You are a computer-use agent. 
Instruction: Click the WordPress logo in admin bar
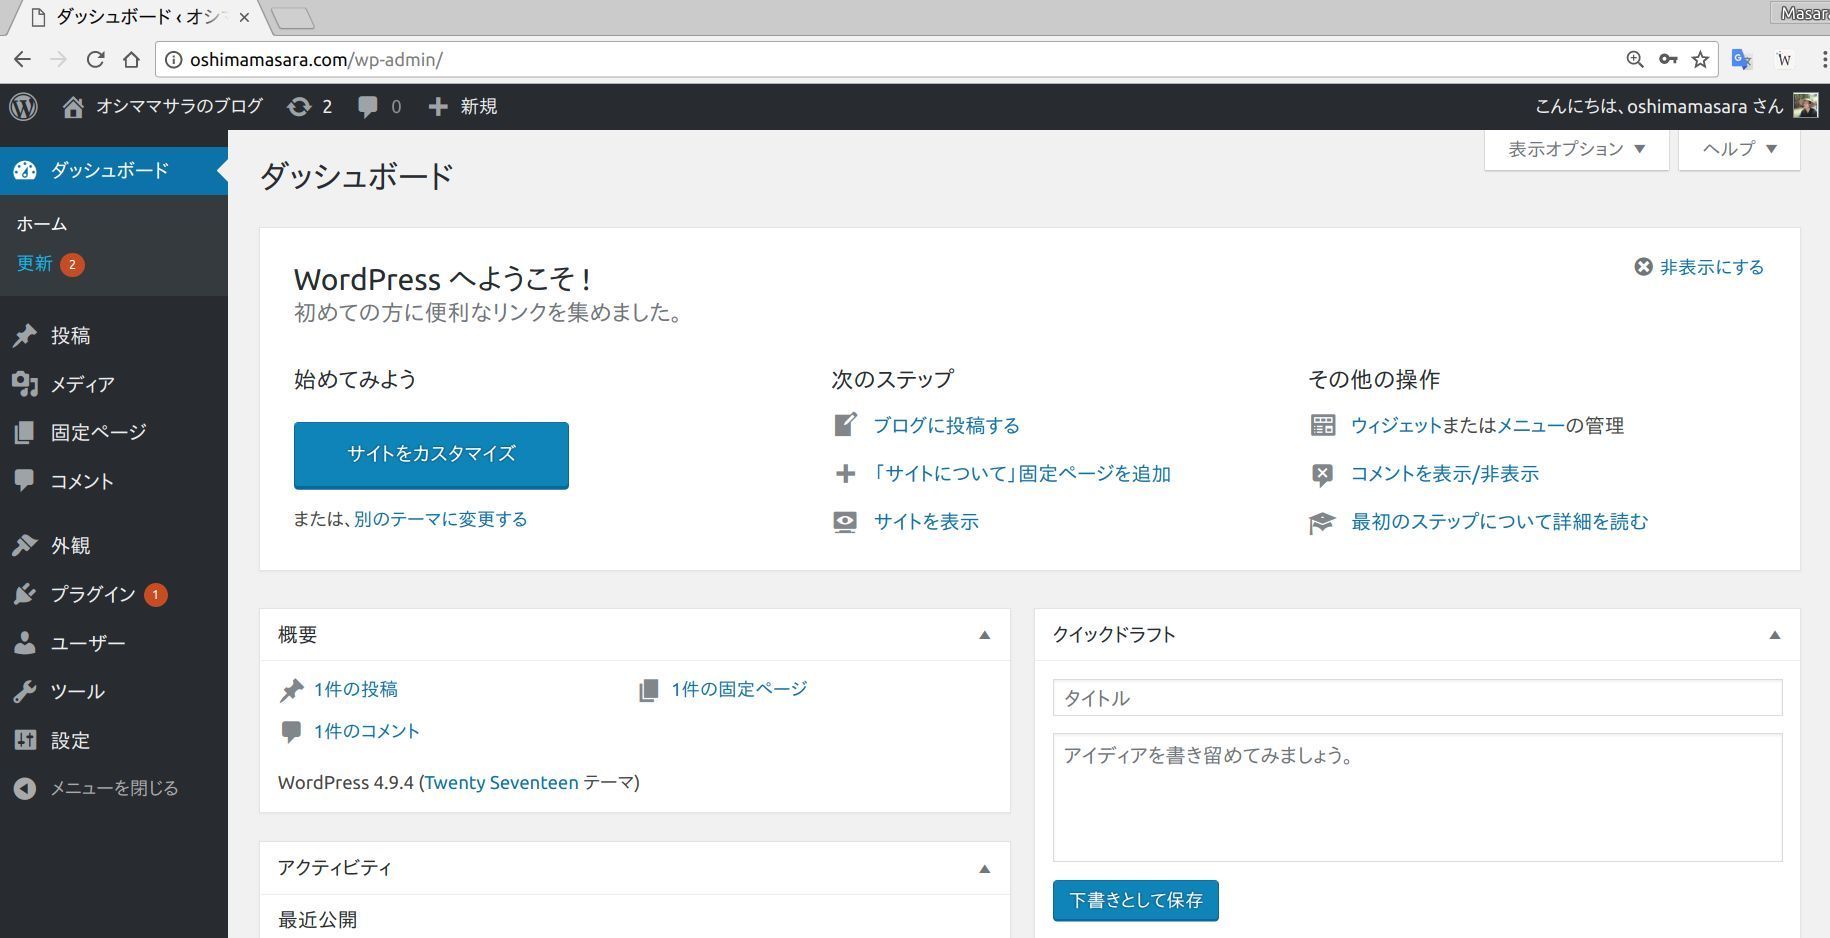point(24,106)
